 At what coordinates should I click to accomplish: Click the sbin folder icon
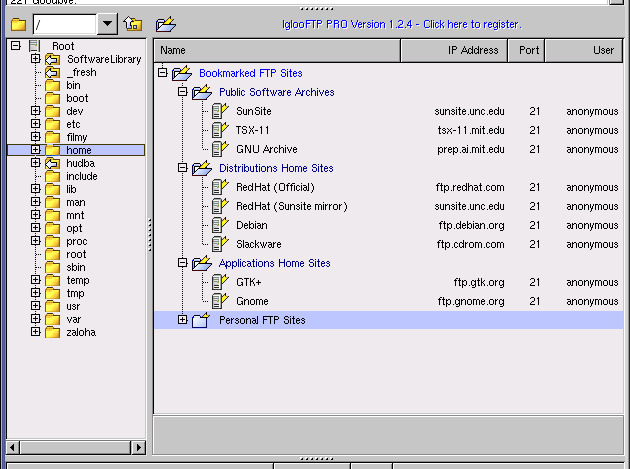[x=52, y=267]
